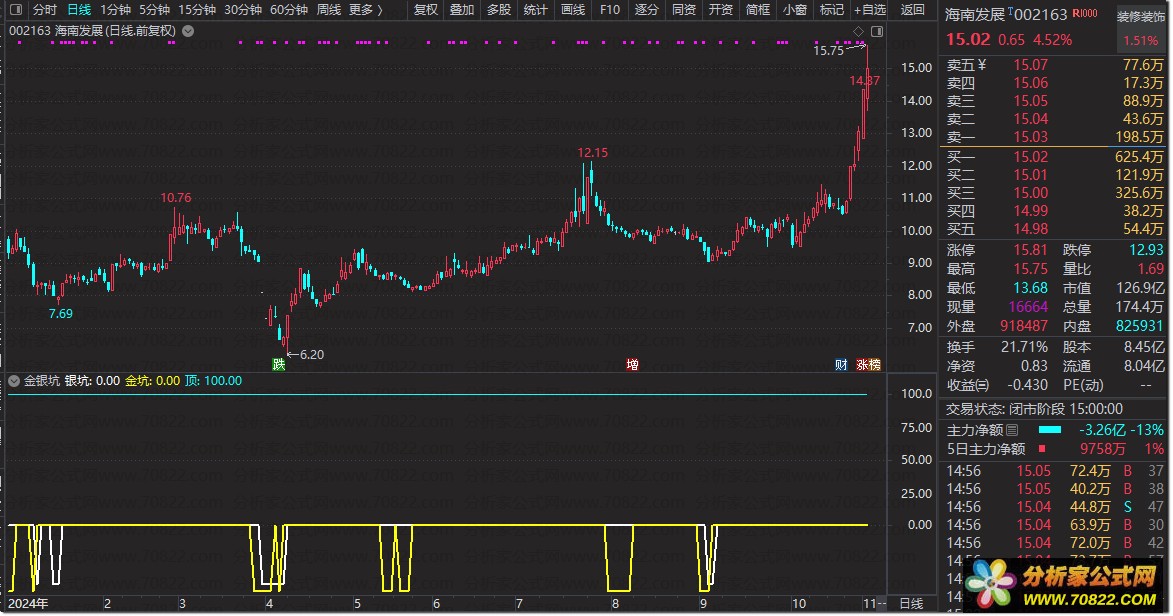Screen dimensions: 1173x616
Task: Click the 主力净额 detail icon
Action: tap(1012, 430)
